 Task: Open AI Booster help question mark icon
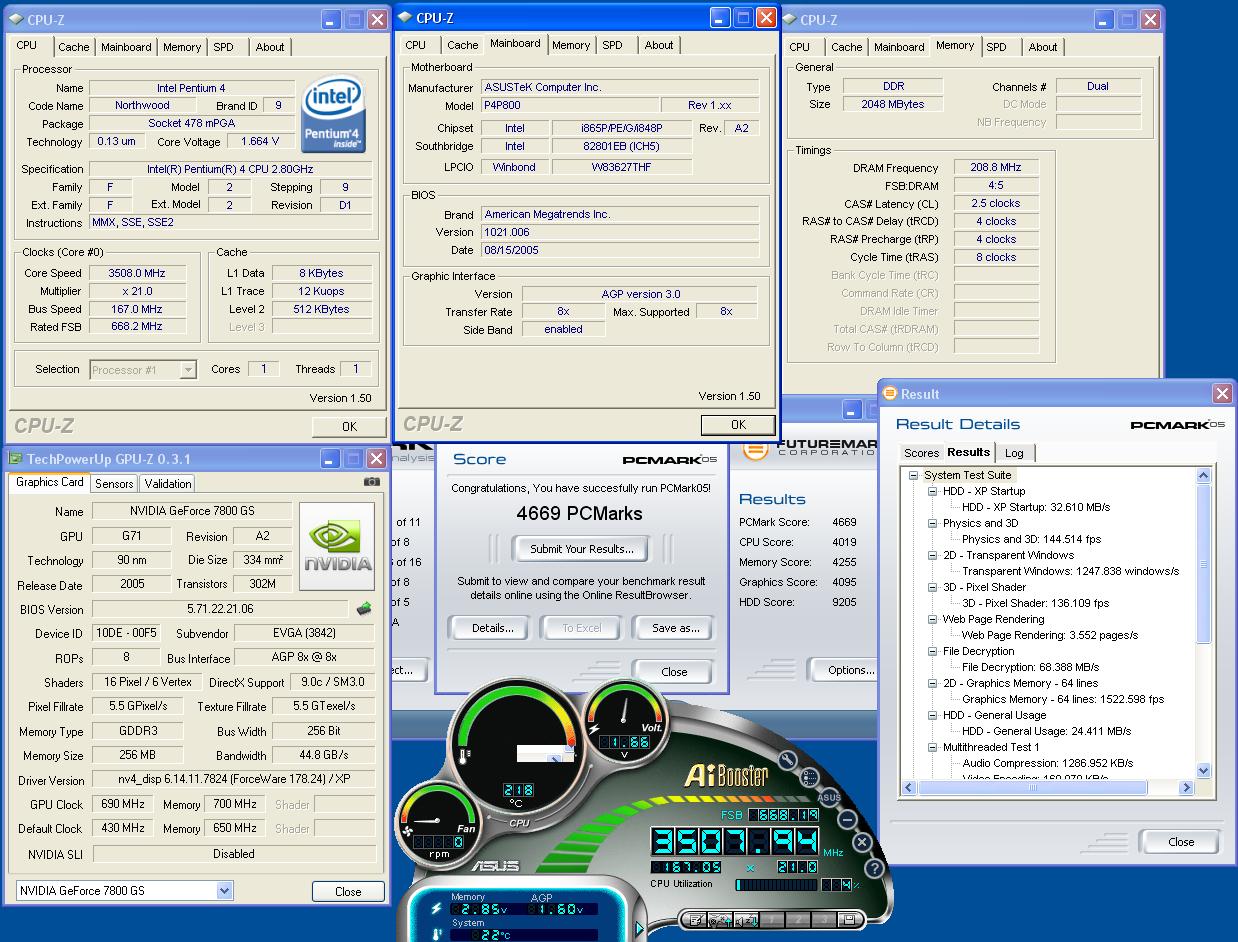[x=875, y=868]
